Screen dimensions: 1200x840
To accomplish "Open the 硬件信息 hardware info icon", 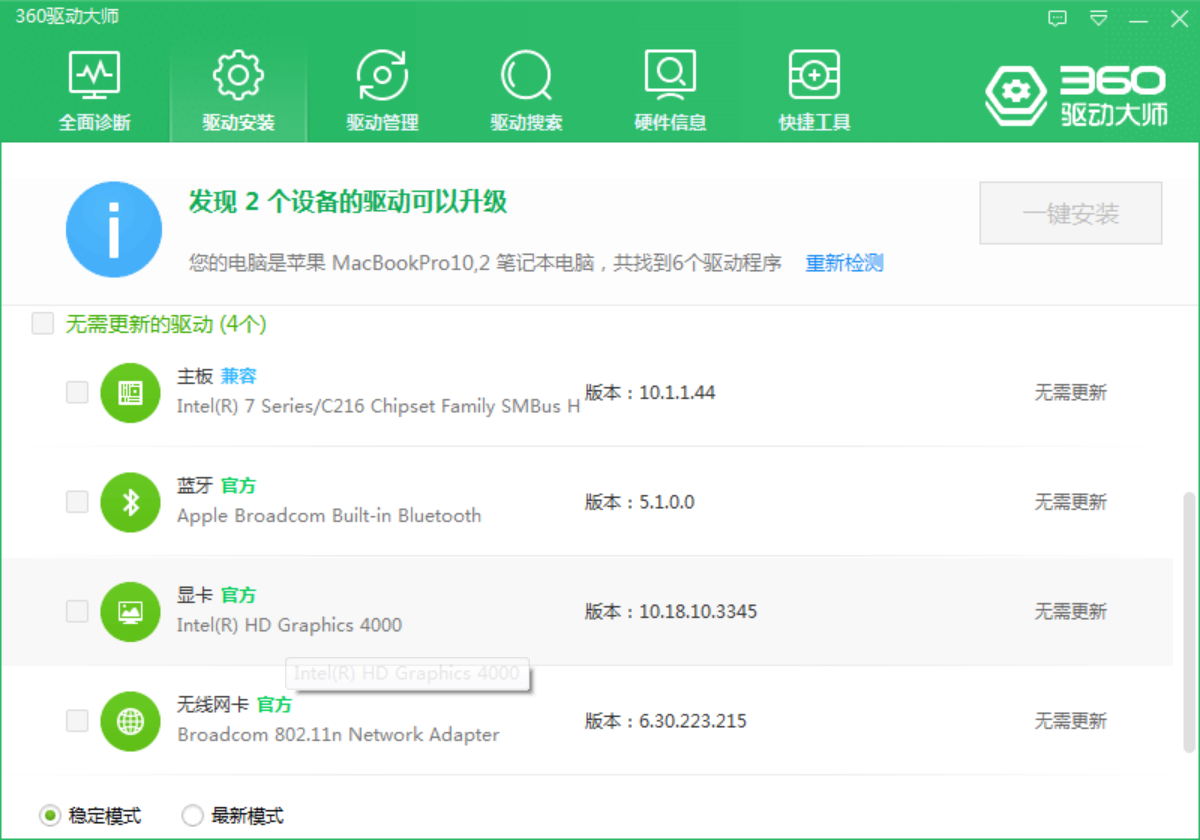I will (670, 77).
